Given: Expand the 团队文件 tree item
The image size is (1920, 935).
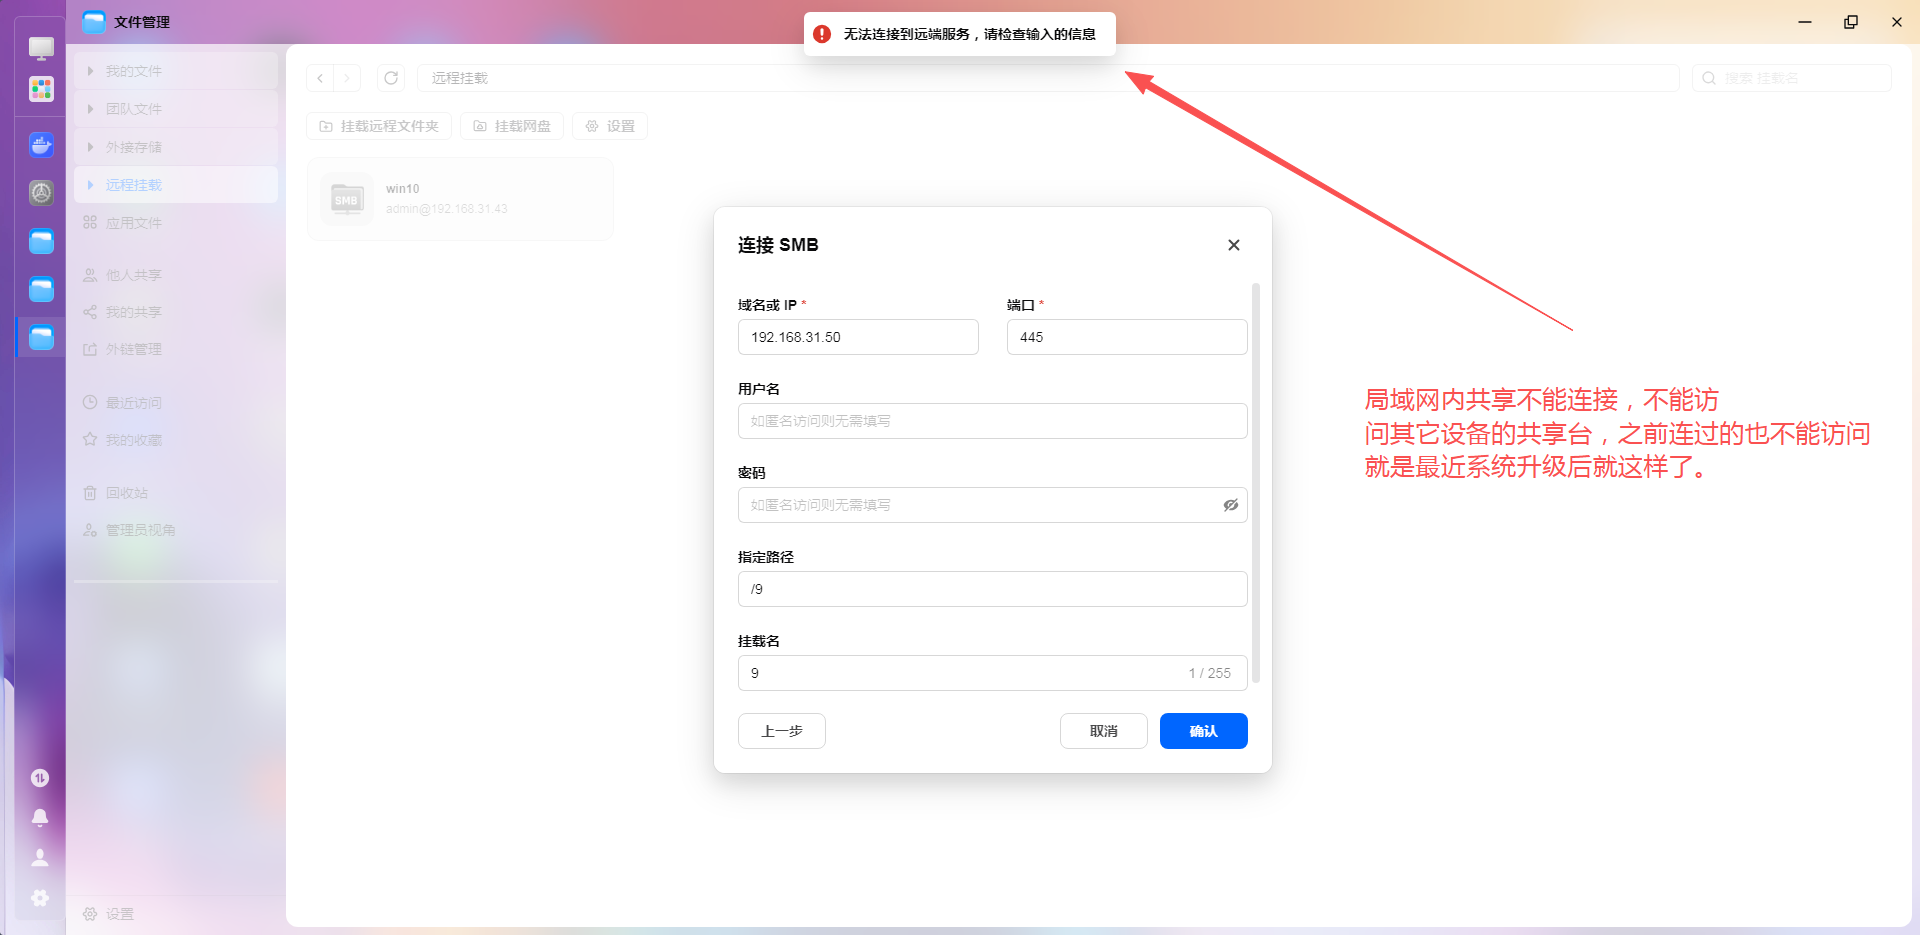Looking at the screenshot, I should [x=90, y=109].
